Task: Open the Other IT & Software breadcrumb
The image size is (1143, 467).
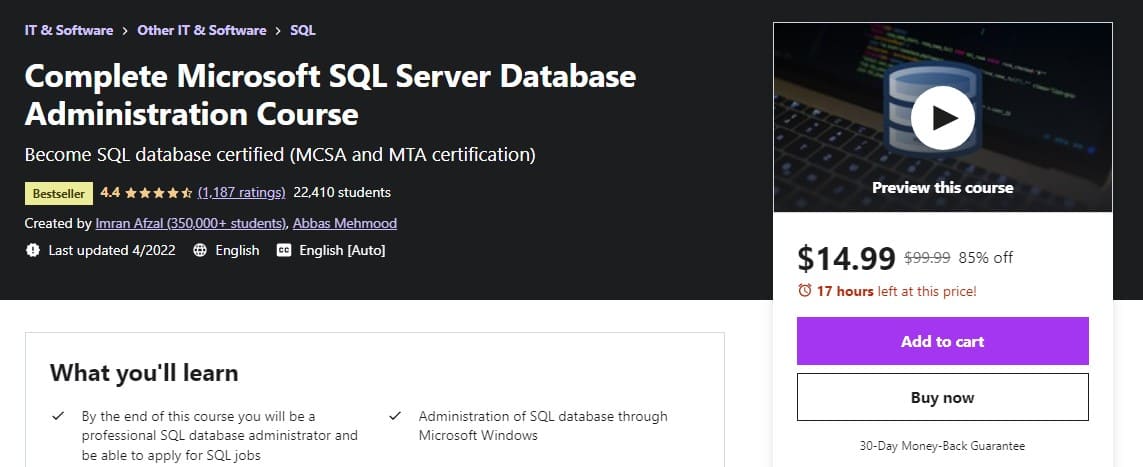Action: click(202, 31)
